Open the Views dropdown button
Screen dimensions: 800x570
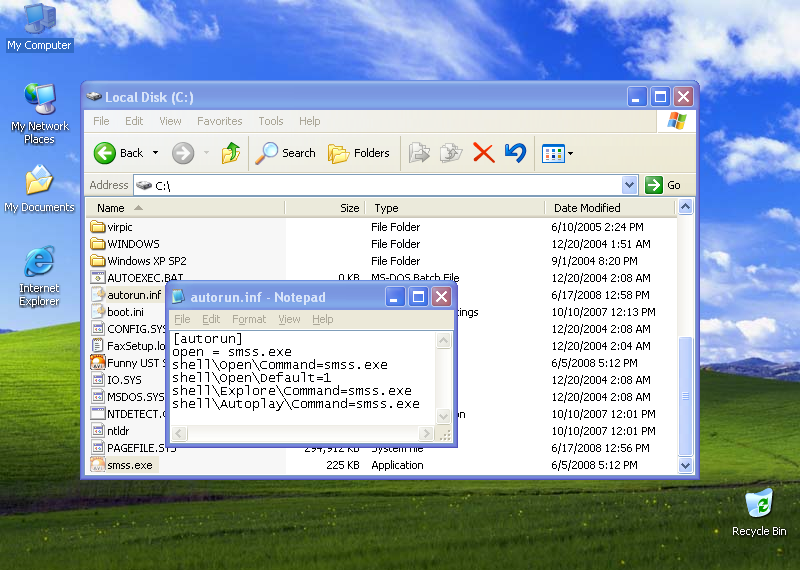(x=557, y=153)
